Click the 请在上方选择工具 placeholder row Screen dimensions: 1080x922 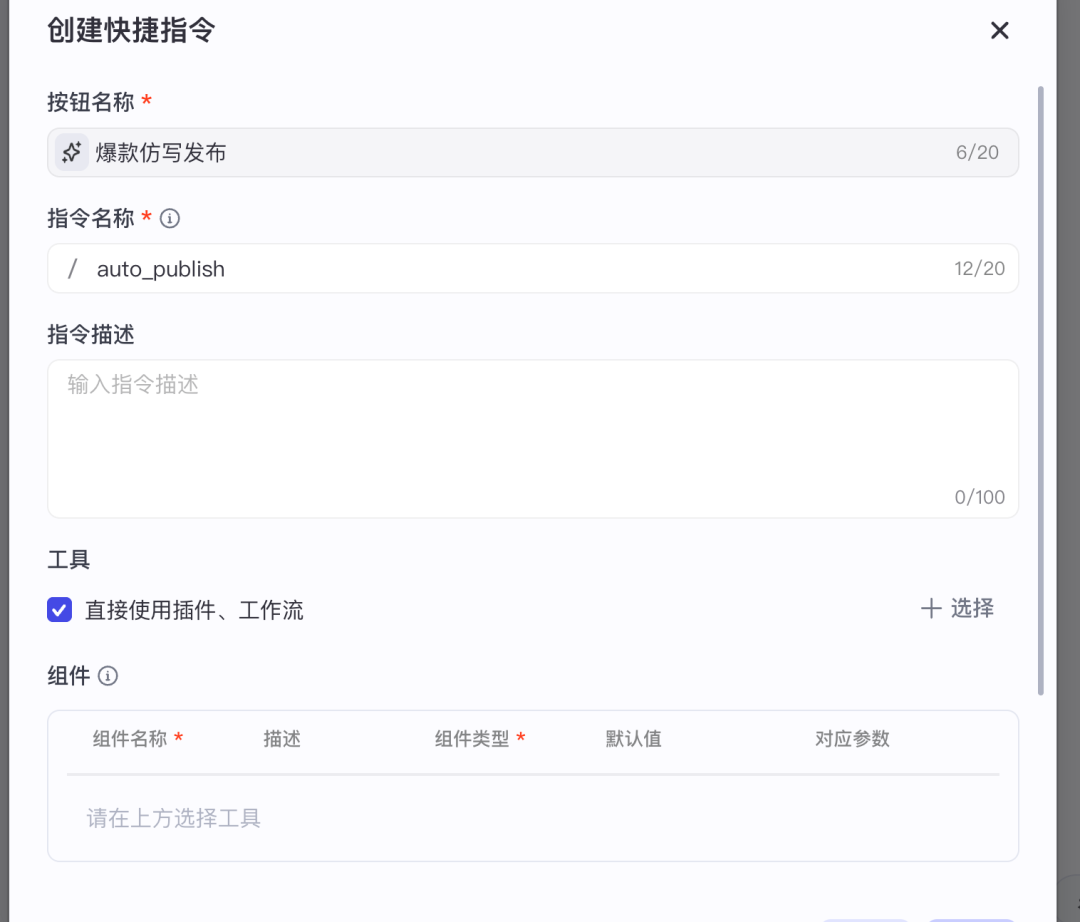174,819
